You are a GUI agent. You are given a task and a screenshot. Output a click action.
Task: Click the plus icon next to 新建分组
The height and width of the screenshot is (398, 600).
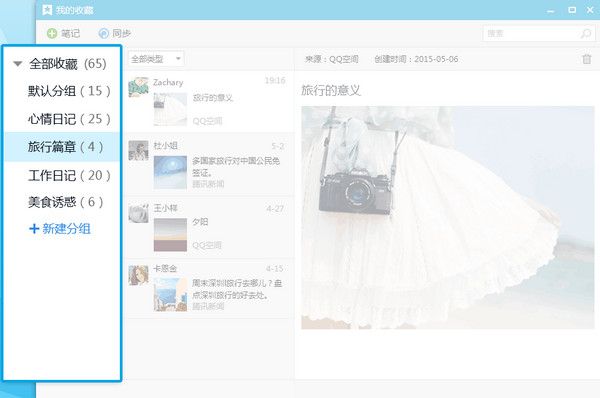[x=34, y=229]
